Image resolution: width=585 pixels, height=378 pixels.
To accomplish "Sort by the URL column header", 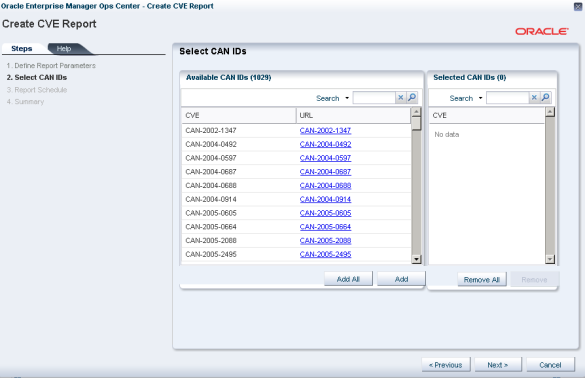I will 353,116.
